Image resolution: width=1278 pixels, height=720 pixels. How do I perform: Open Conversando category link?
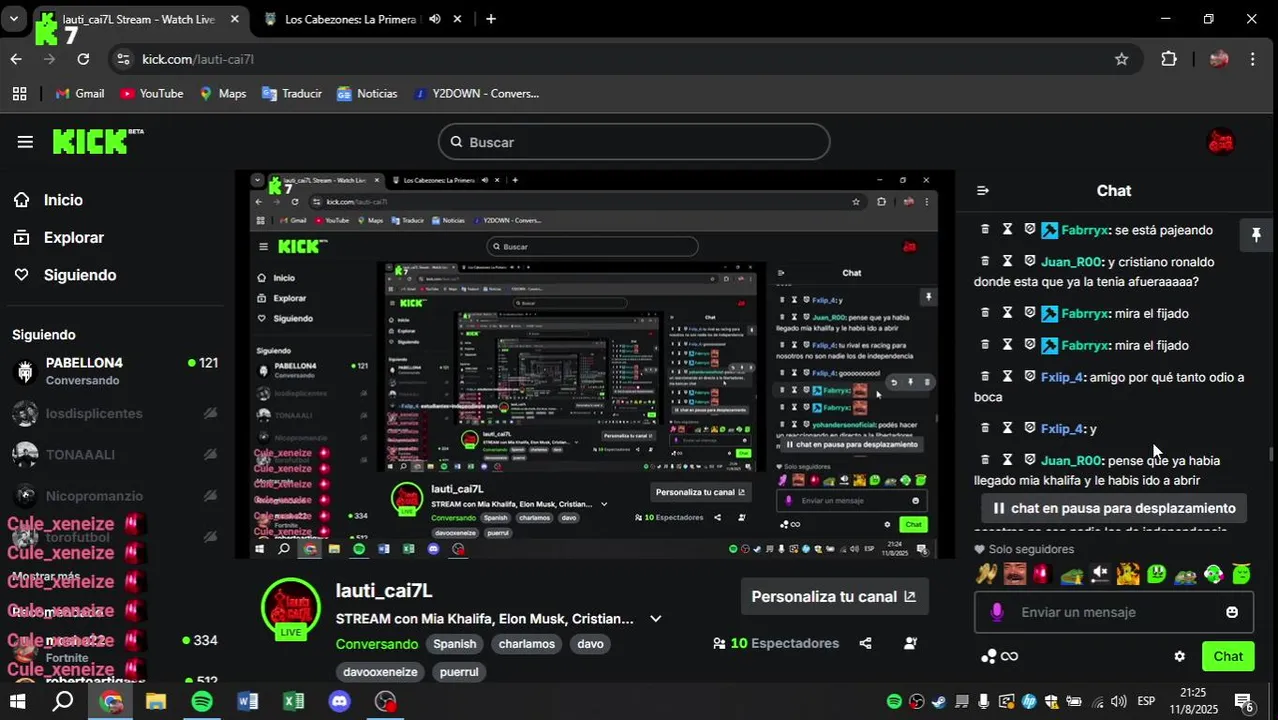(377, 644)
